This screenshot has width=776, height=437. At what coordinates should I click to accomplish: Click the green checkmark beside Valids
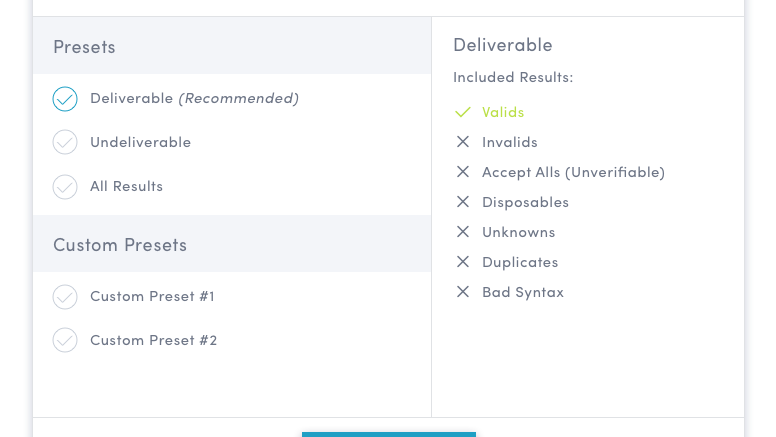click(x=462, y=112)
